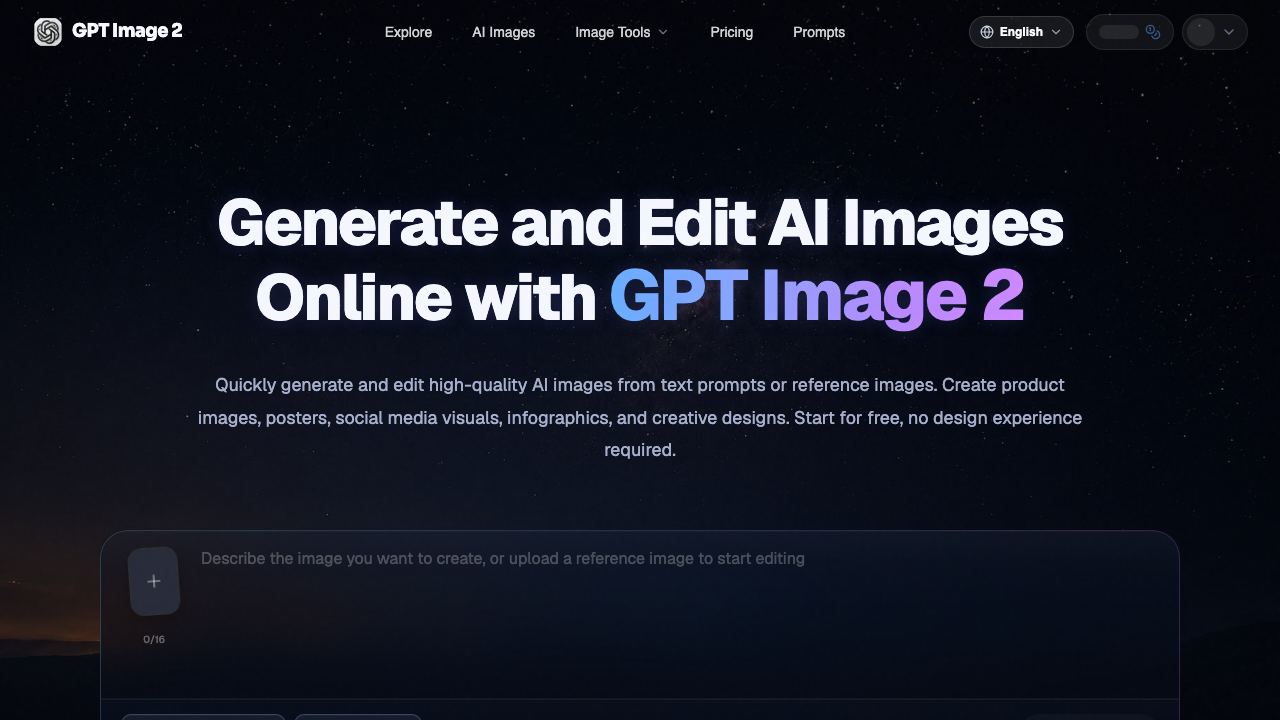Open the Explore page
Screen dimensions: 1280x720
(408, 32)
